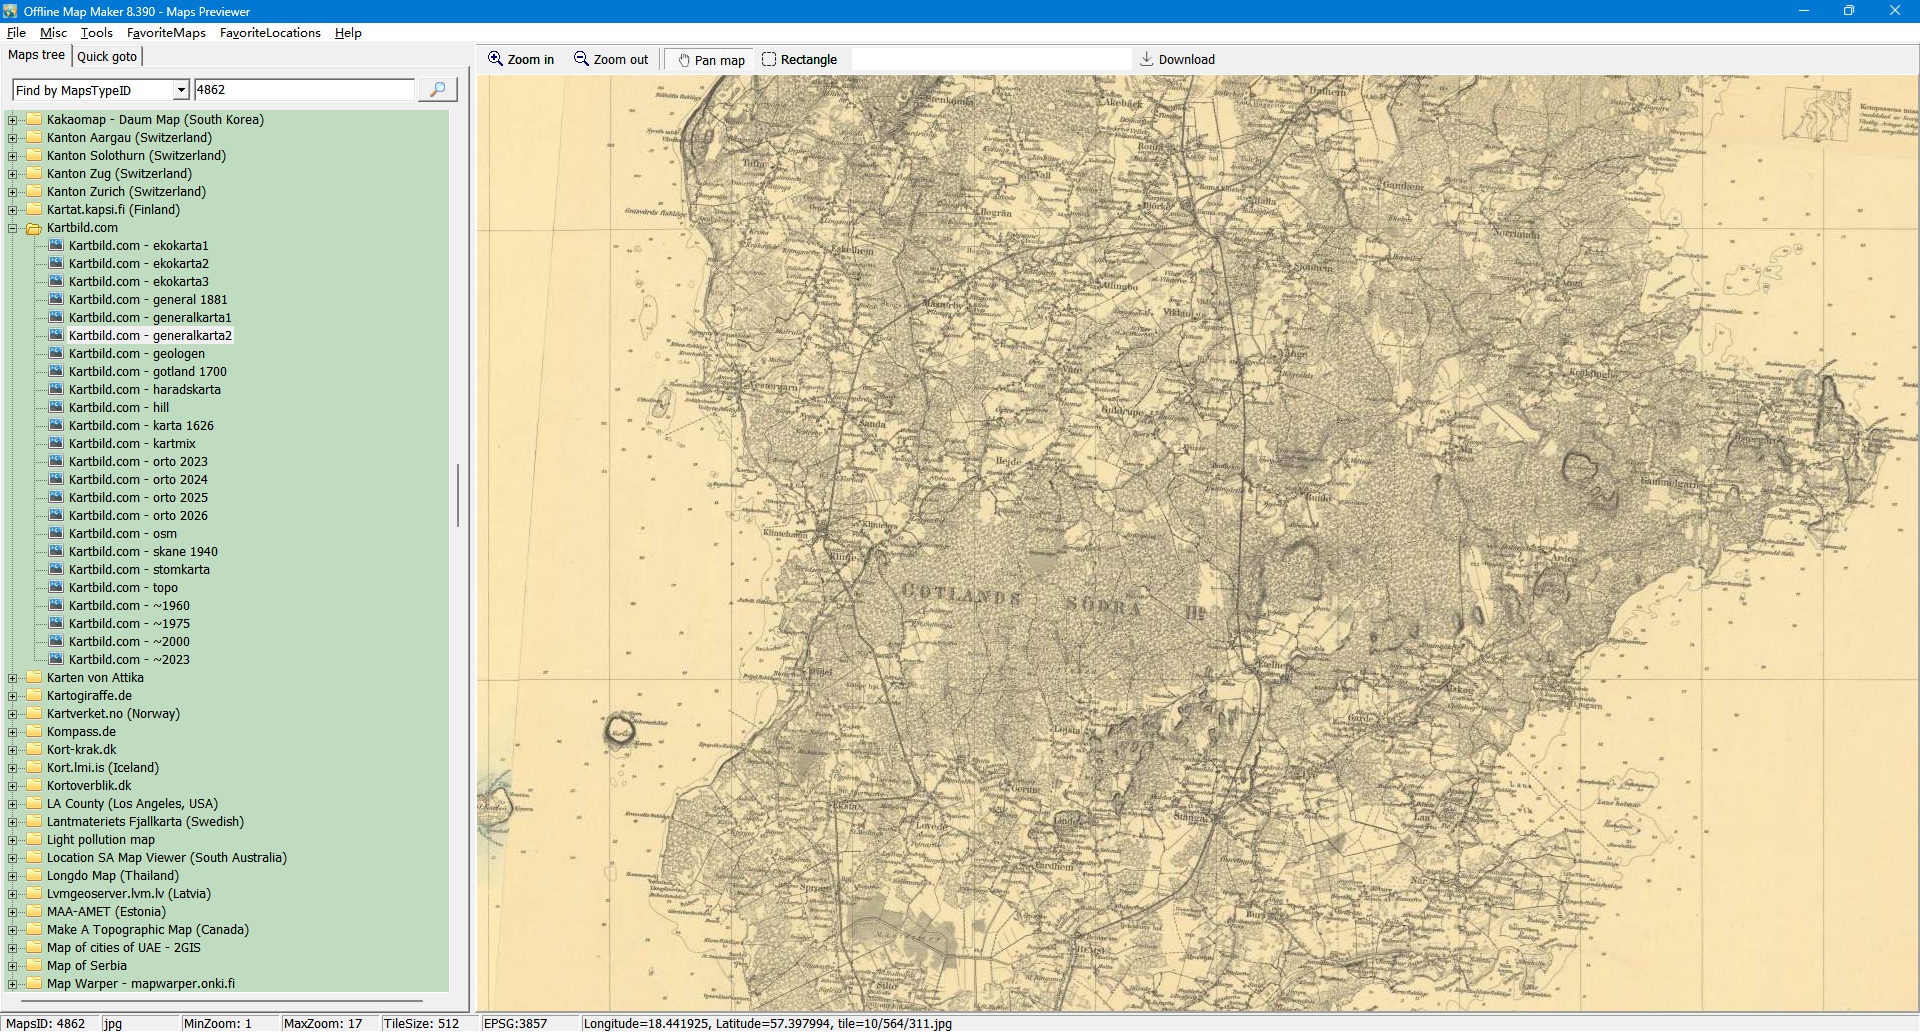Click the map icon beside gotland 1700

click(56, 371)
